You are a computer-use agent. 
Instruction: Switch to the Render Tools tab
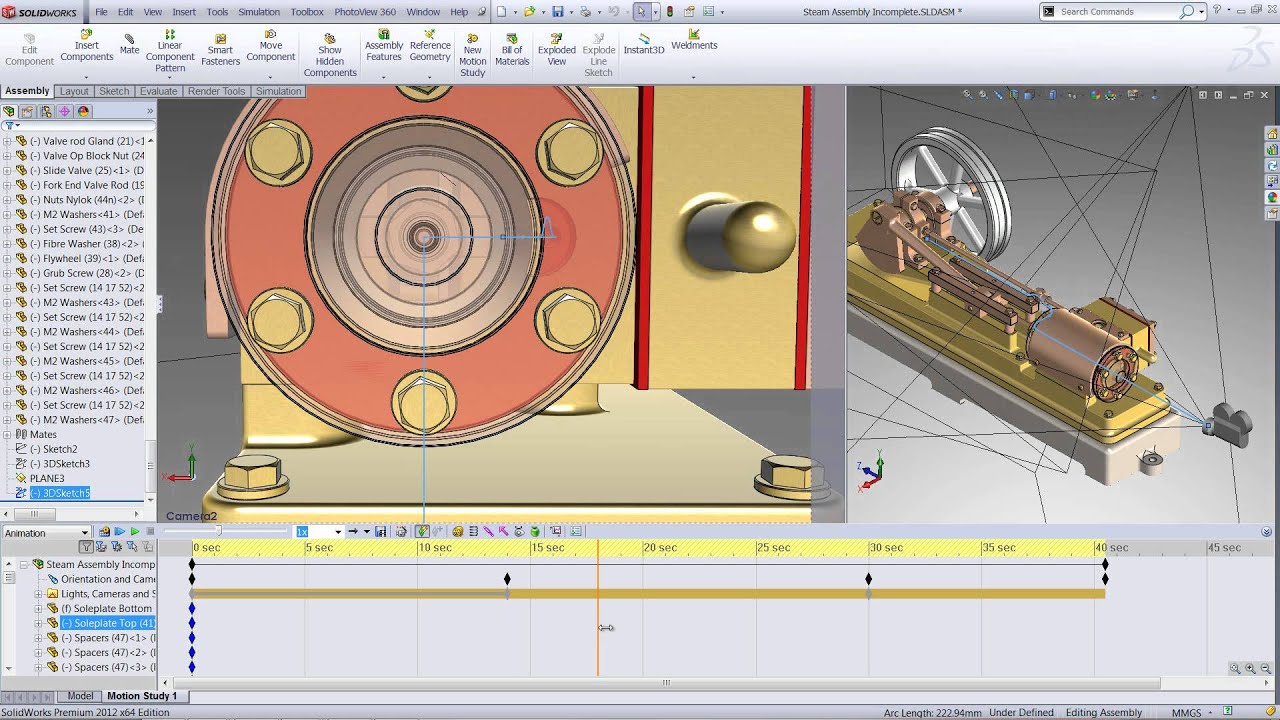point(217,91)
